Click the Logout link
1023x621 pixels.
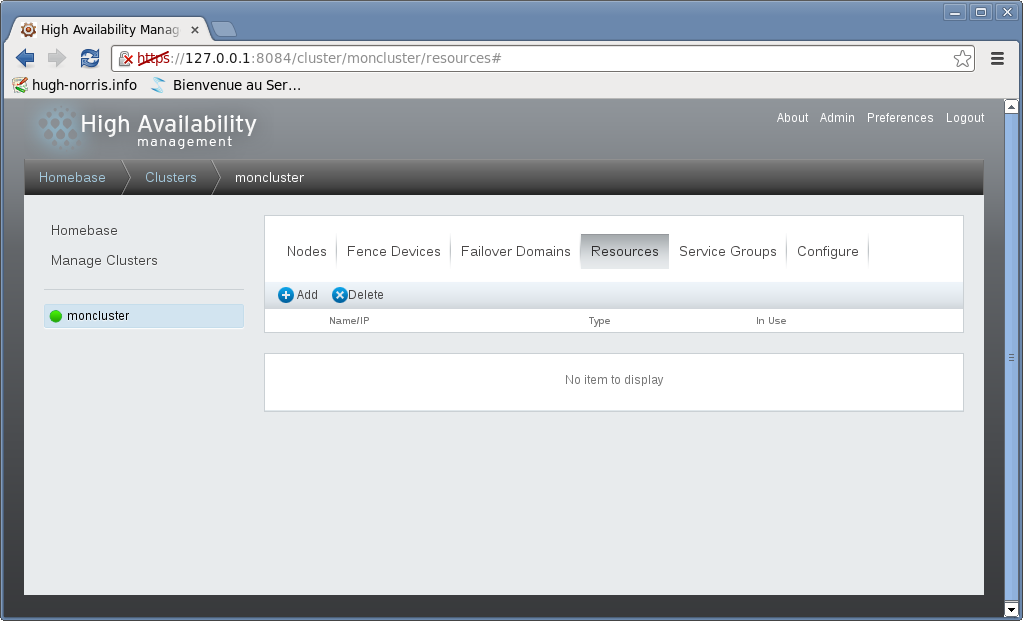(965, 118)
